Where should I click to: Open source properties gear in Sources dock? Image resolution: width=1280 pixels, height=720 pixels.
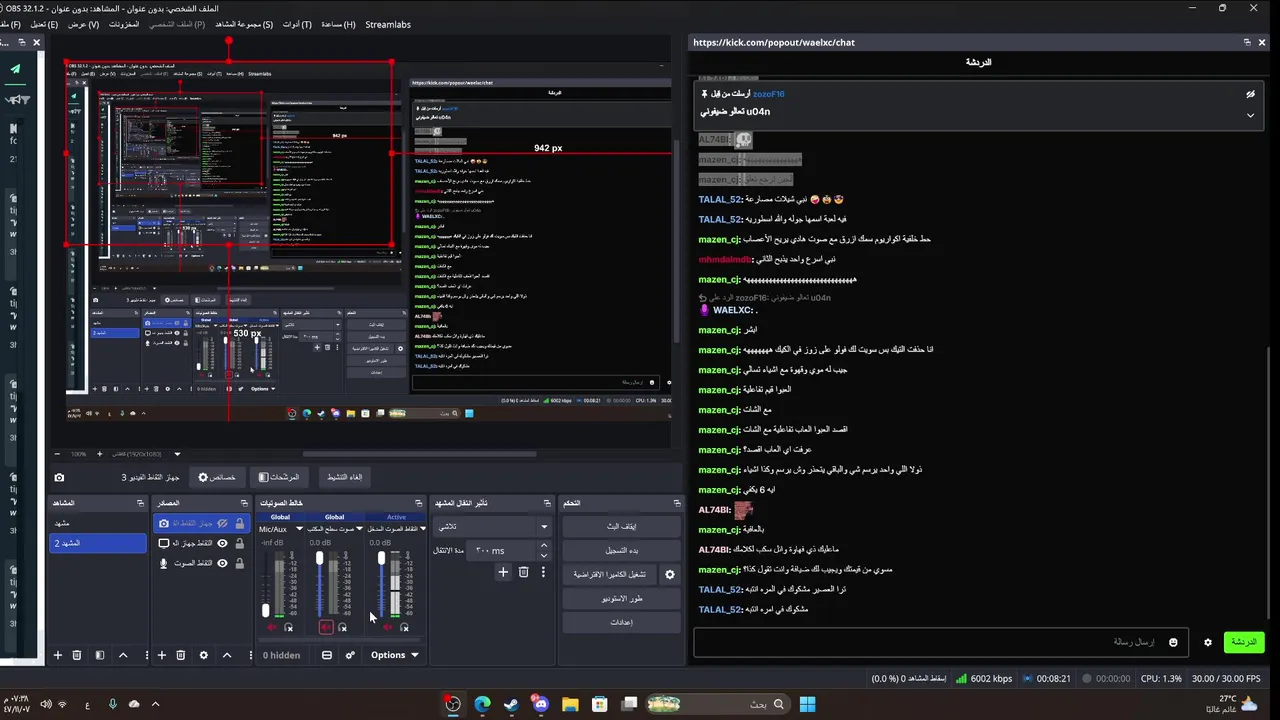tap(204, 655)
